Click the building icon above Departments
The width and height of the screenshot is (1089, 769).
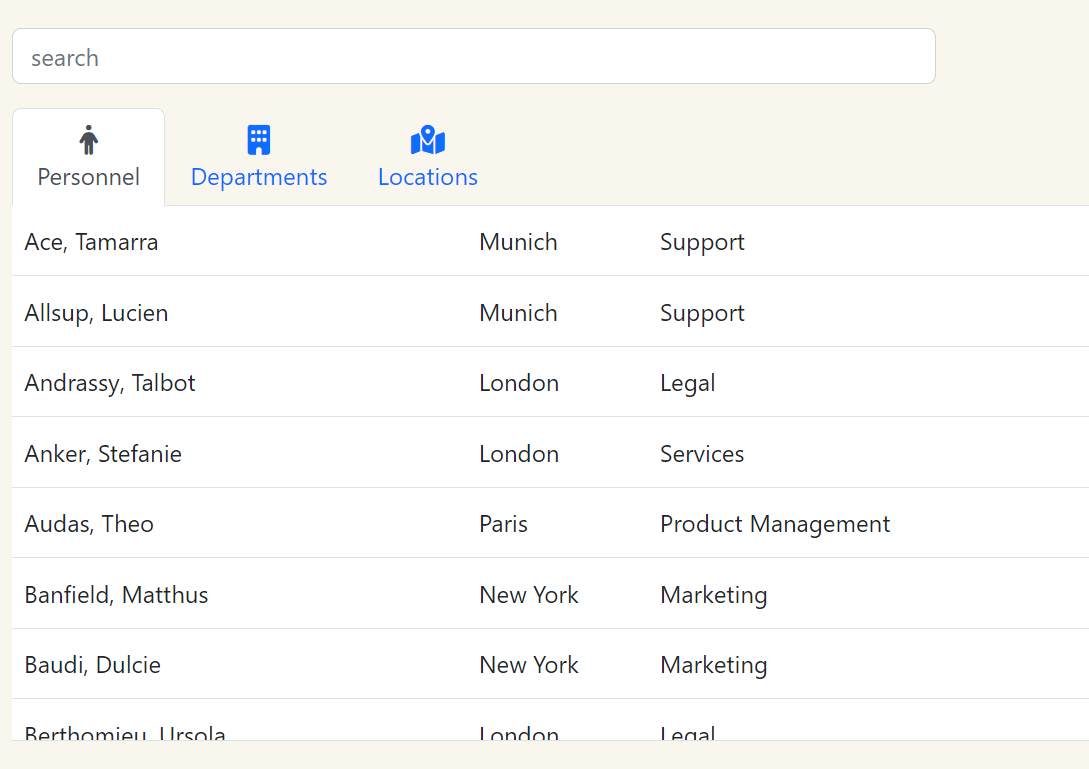tap(258, 139)
